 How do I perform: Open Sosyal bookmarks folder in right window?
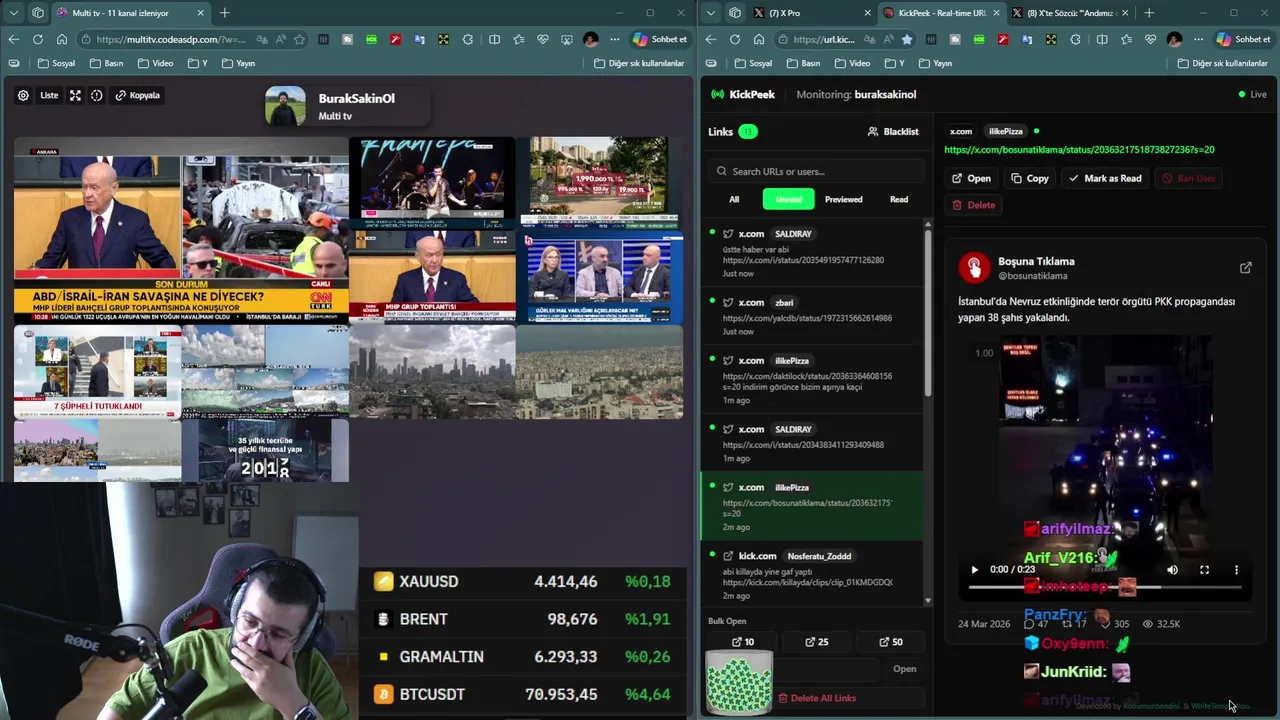753,63
